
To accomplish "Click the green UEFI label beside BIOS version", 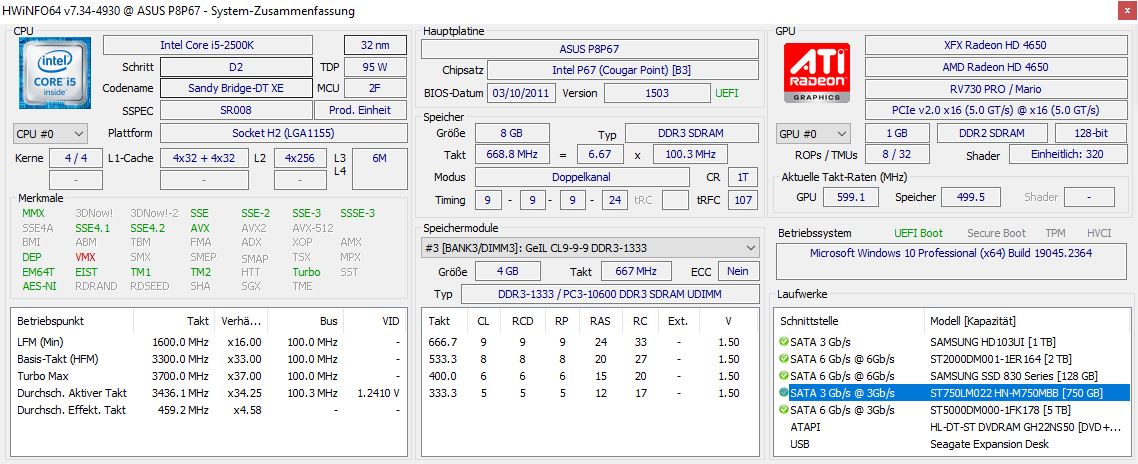I will [727, 93].
